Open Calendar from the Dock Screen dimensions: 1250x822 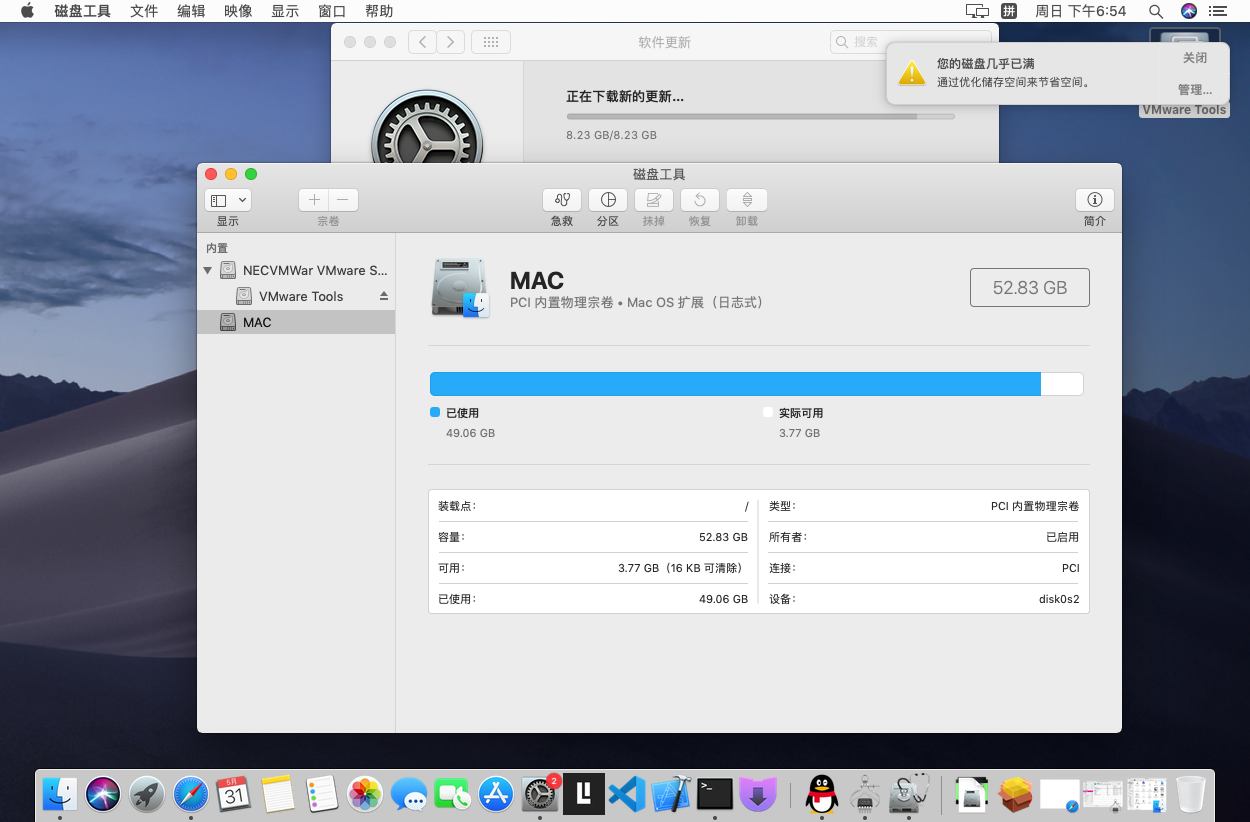[234, 794]
